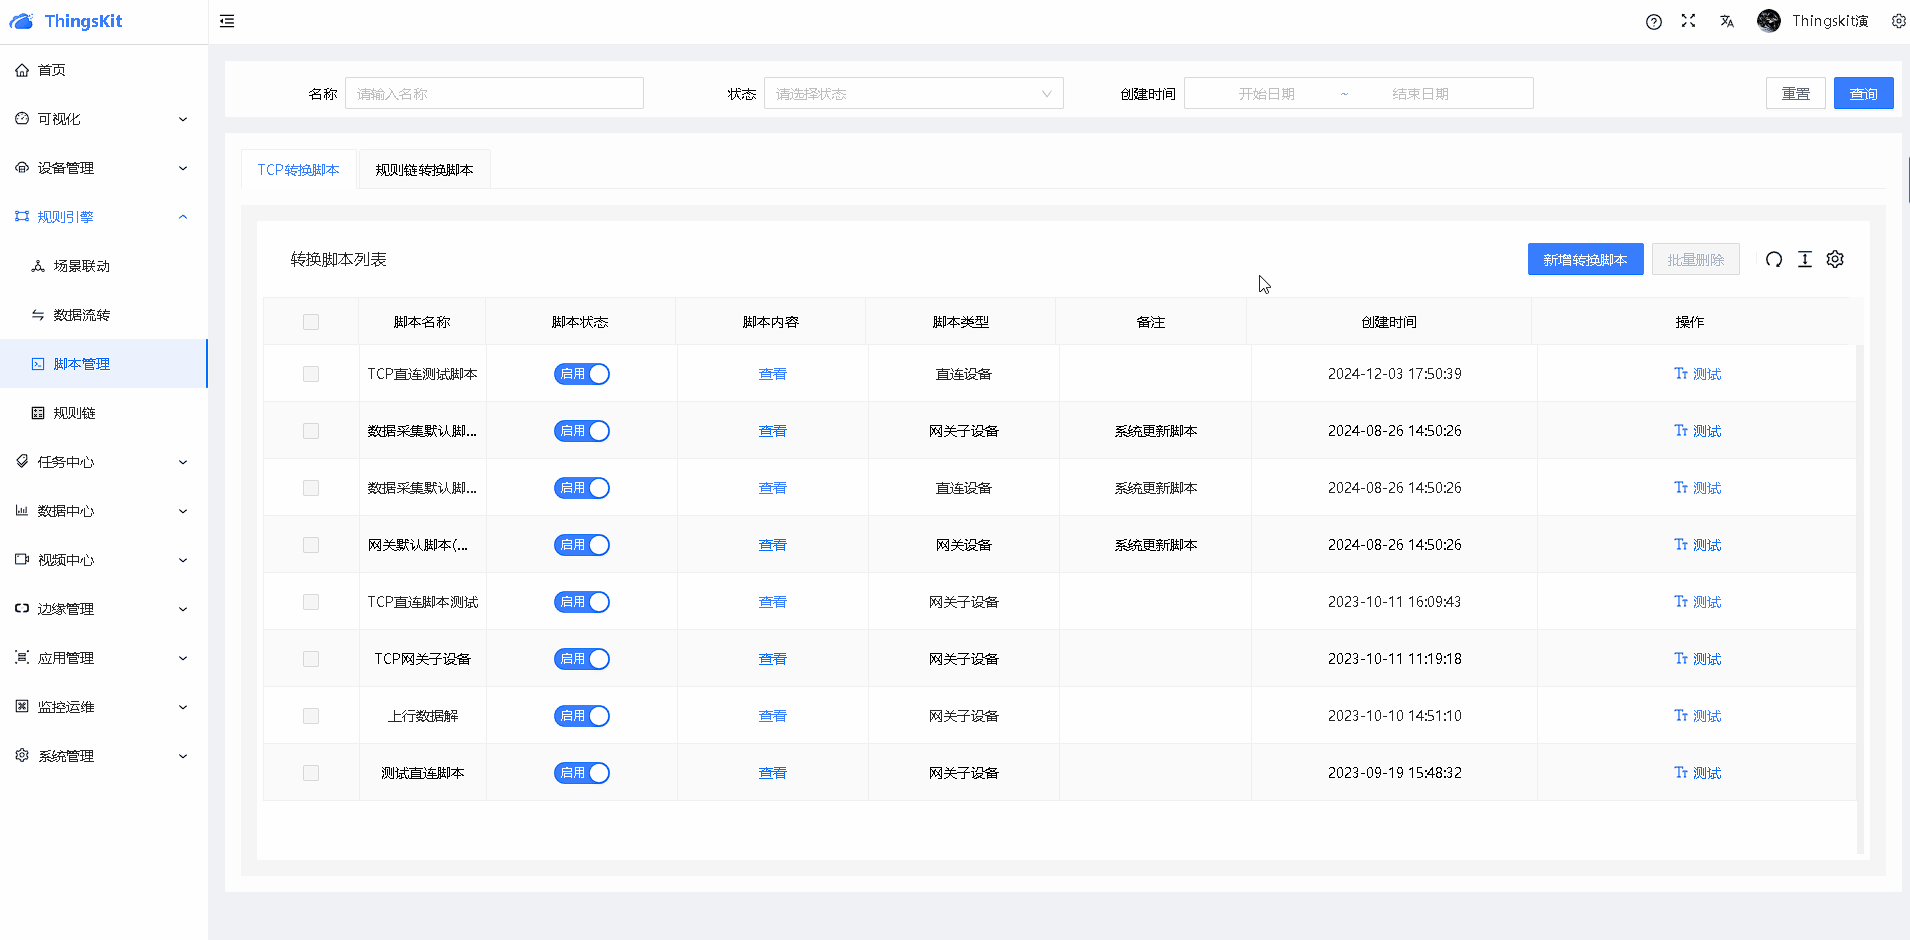This screenshot has height=940, width=1910.
Task: View script content of 测试直连脚本
Action: point(772,773)
